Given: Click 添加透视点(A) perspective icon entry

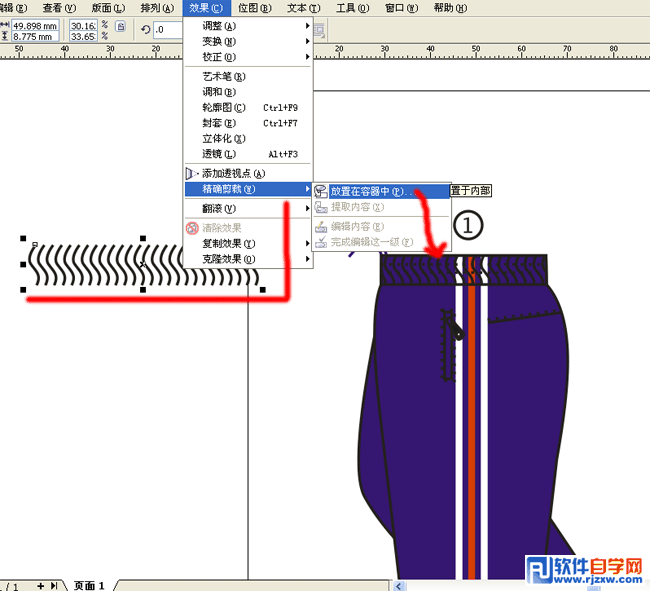Looking at the screenshot, I should point(248,173).
